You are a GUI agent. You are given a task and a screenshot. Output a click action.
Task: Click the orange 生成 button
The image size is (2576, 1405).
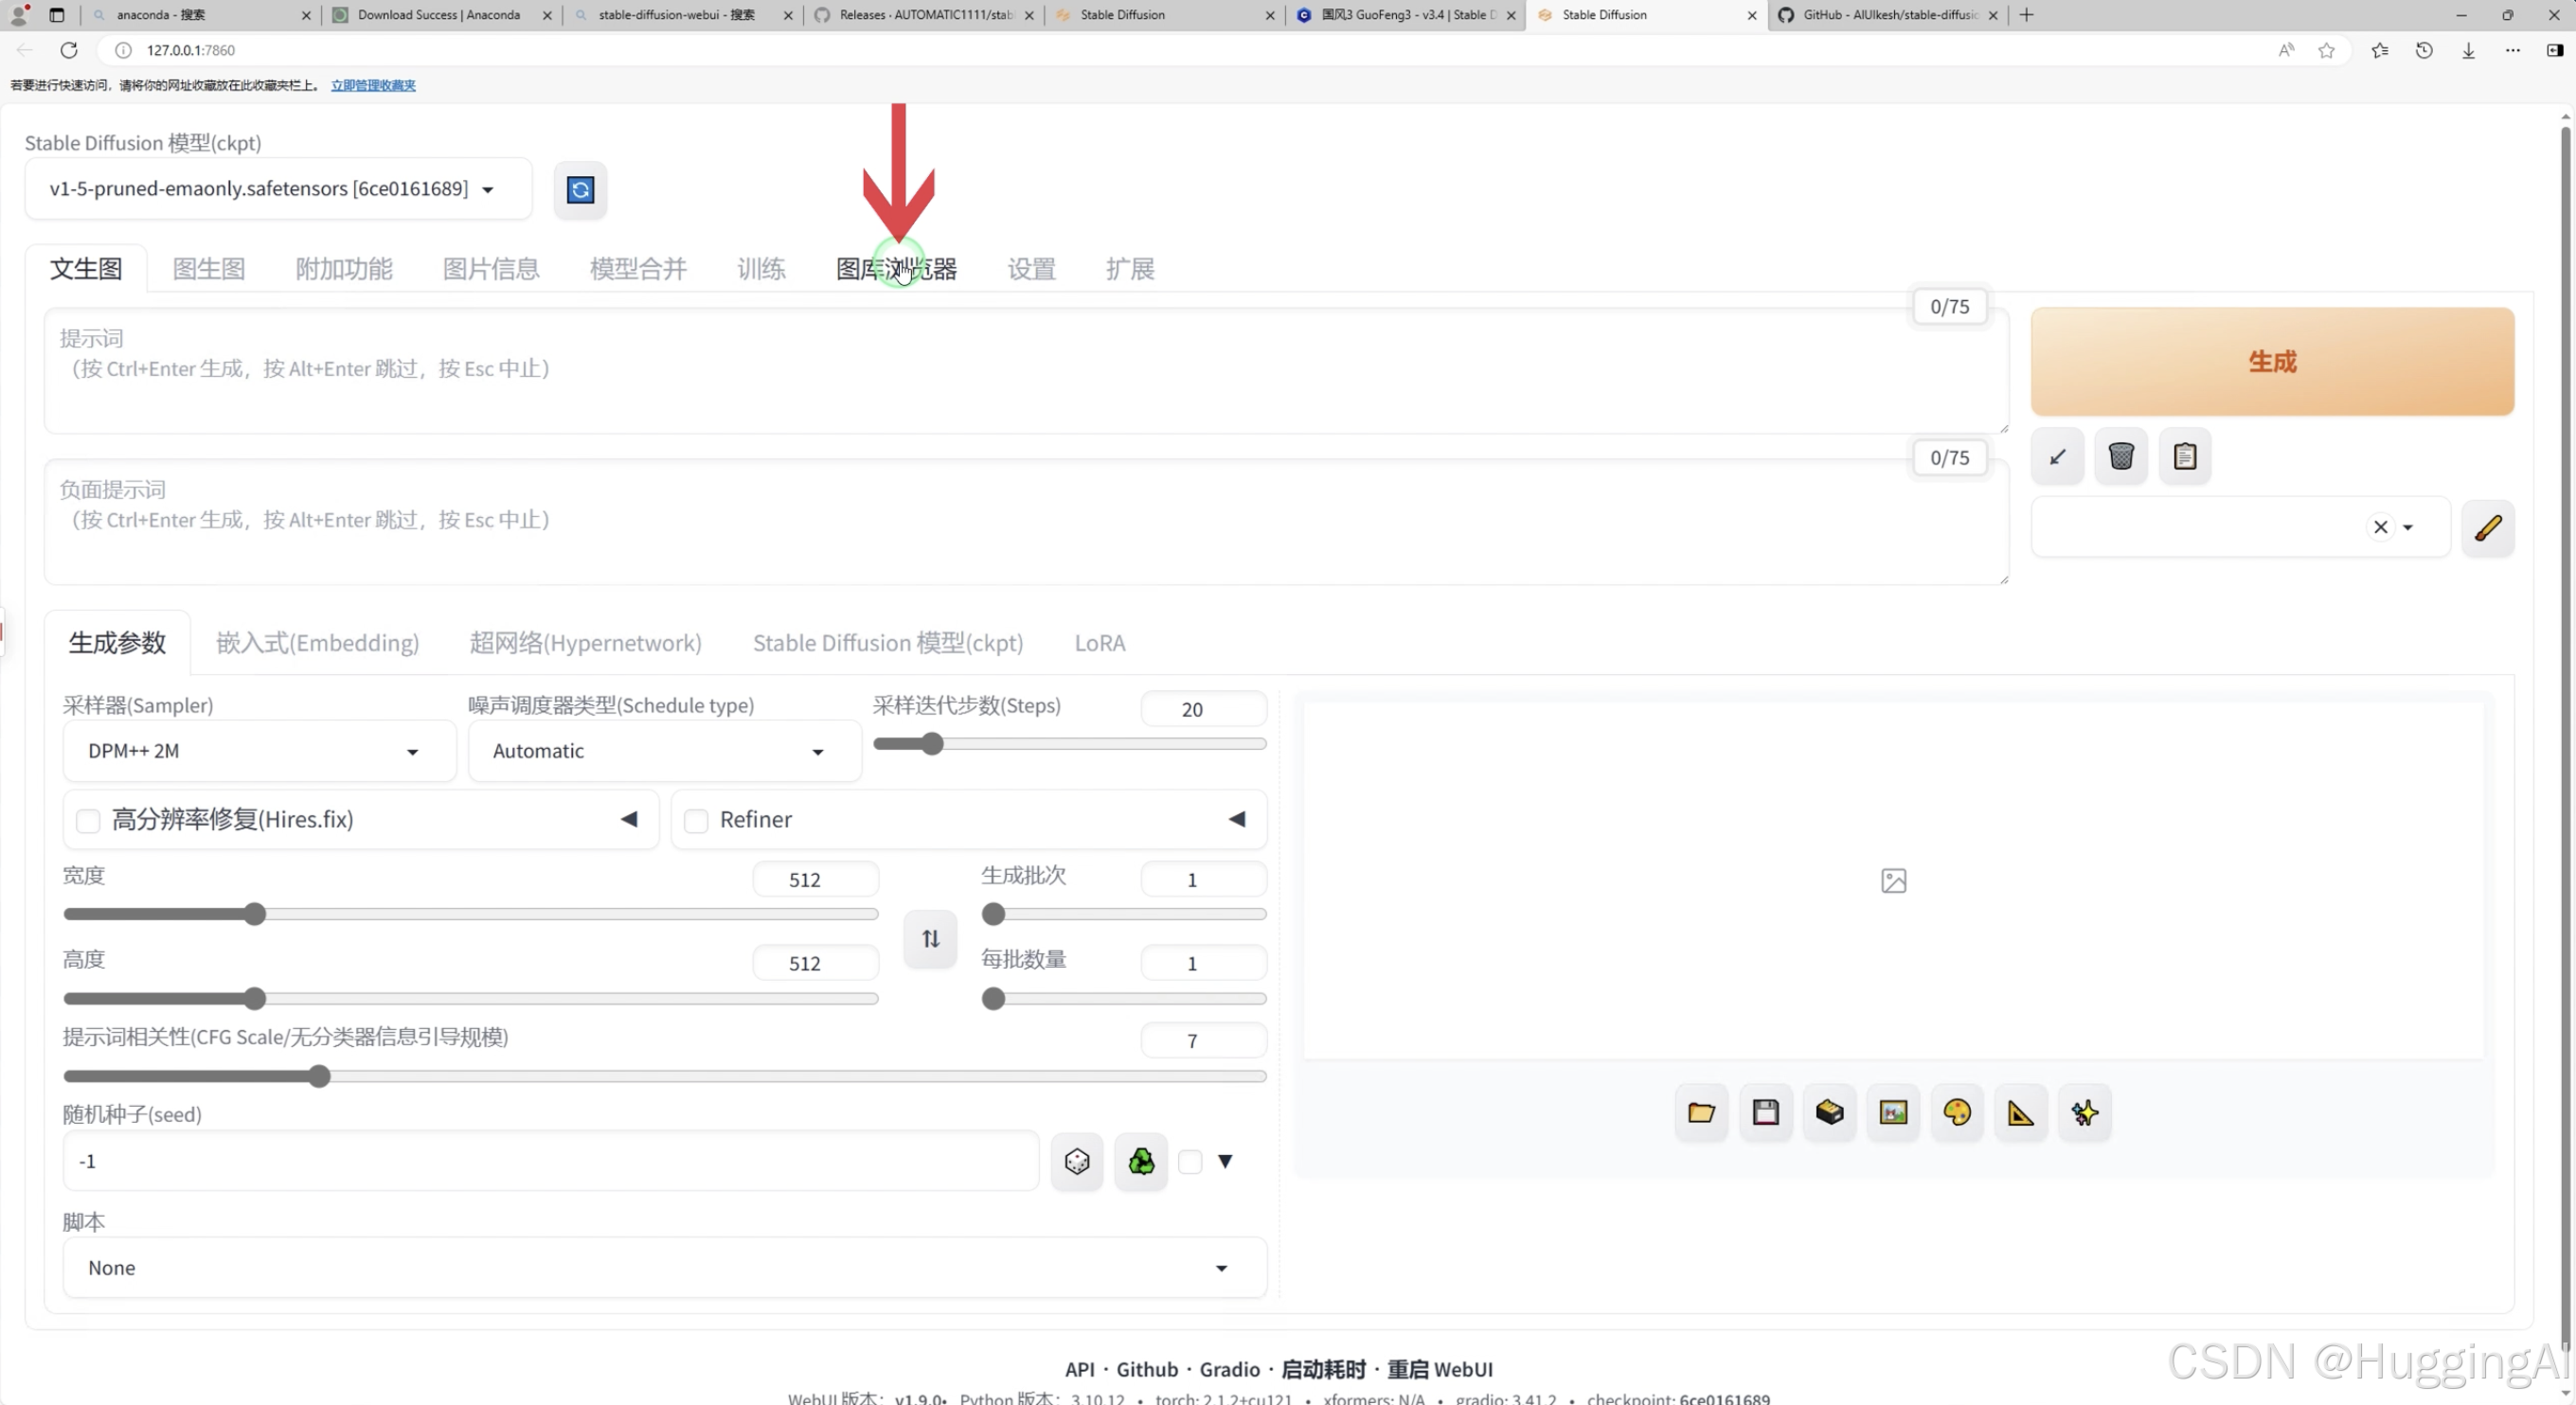tap(2271, 361)
